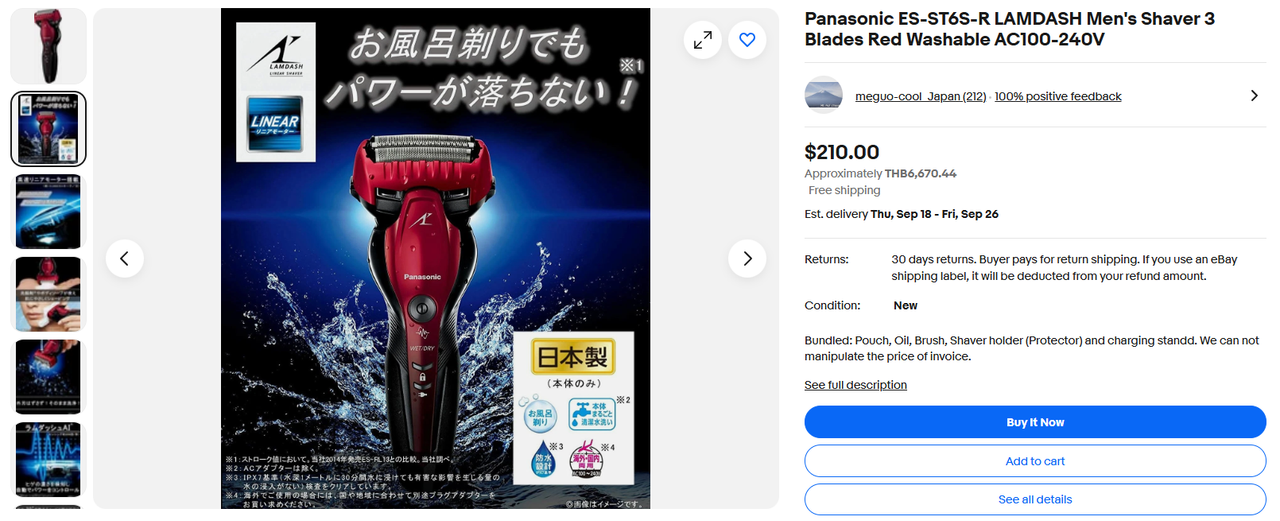Go to next image with right arrow
This screenshot has height=521, width=1280.
tap(747, 259)
